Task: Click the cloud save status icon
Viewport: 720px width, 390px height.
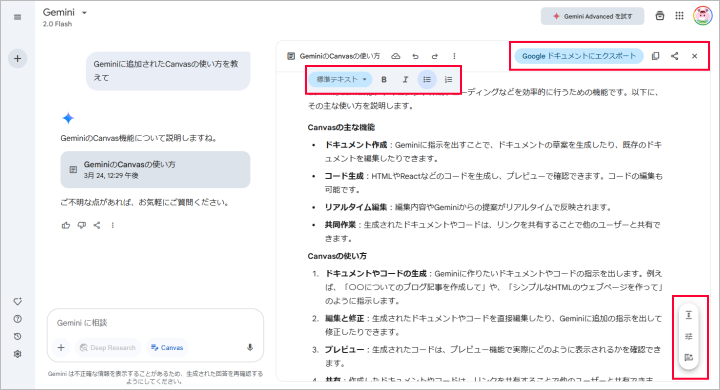Action: point(395,56)
